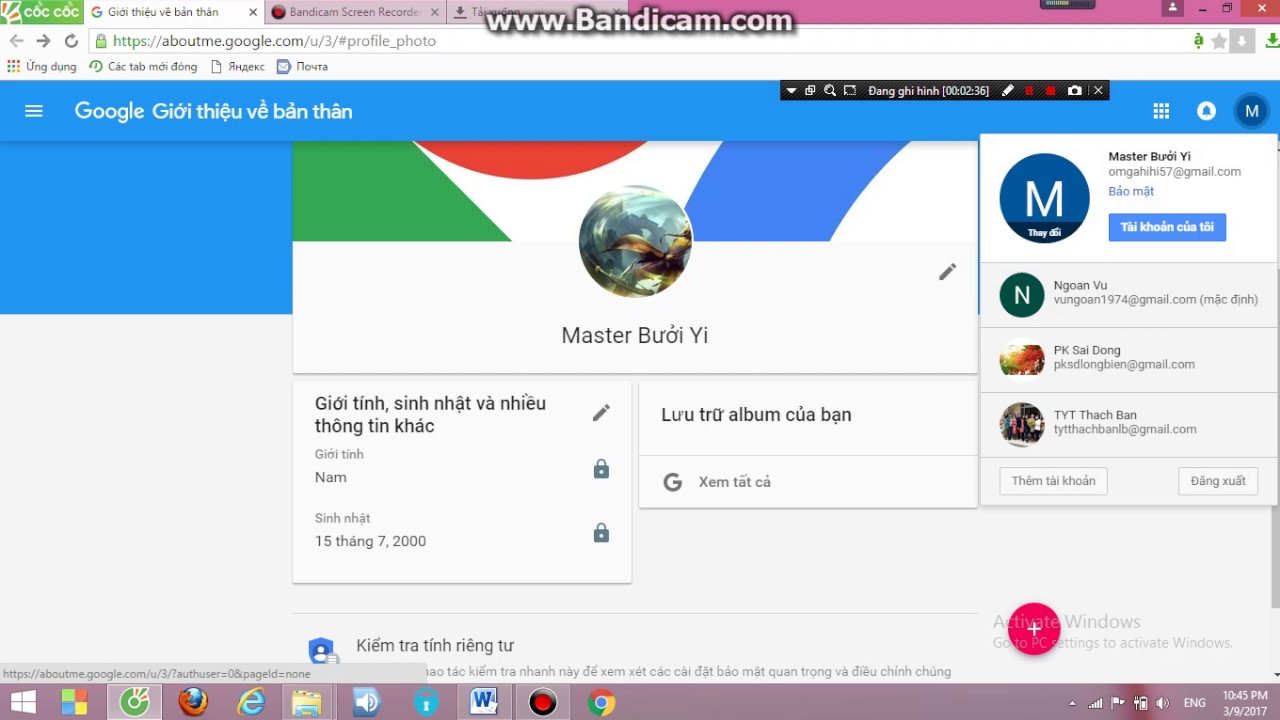This screenshot has height=720, width=1280.
Task: Click the lock icon beside Sinh nhật
Action: (601, 533)
